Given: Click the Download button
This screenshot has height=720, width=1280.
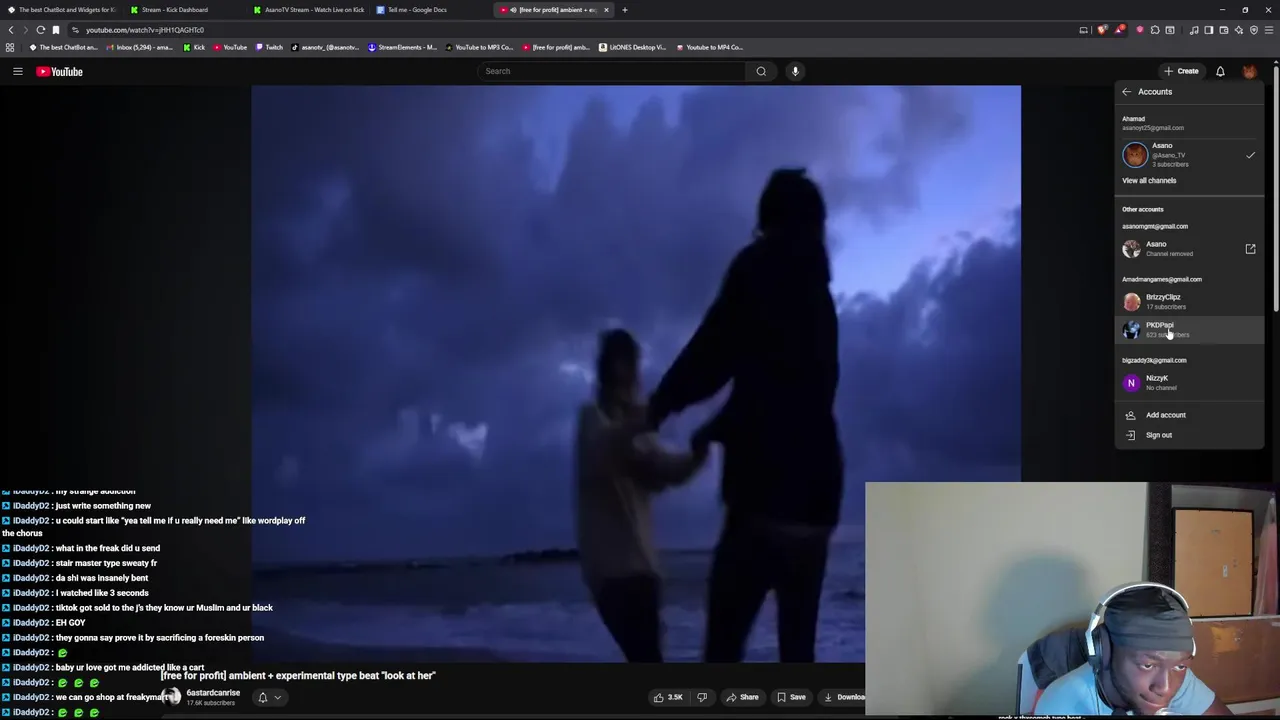Looking at the screenshot, I should (x=844, y=697).
